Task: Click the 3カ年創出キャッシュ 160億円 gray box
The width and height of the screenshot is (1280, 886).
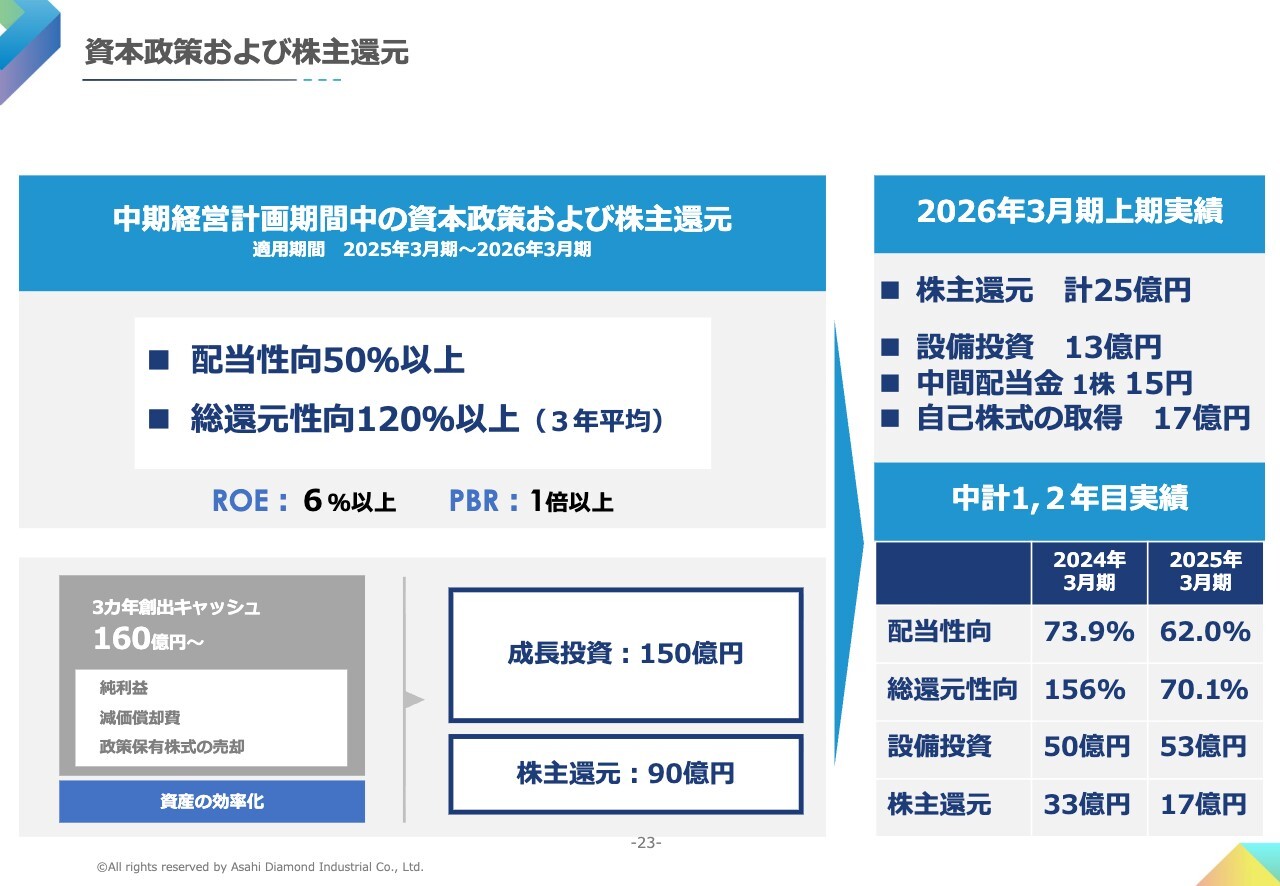Action: (x=212, y=621)
